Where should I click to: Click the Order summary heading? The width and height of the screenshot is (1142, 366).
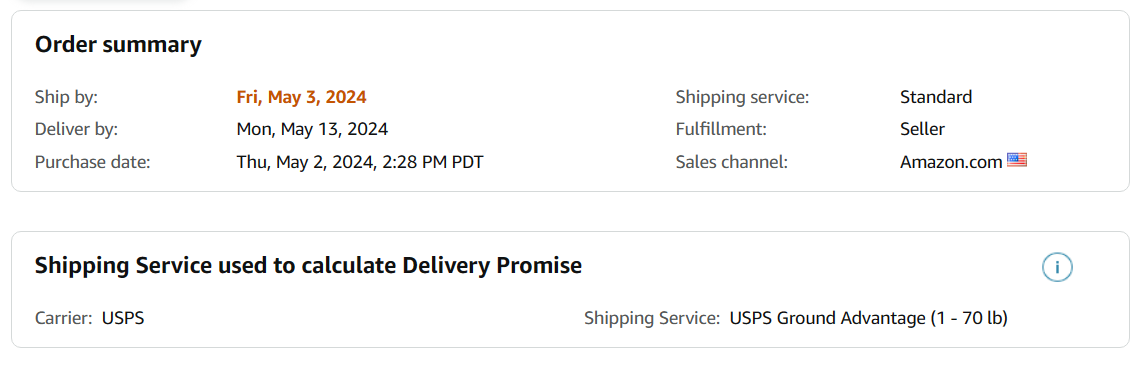pos(118,45)
